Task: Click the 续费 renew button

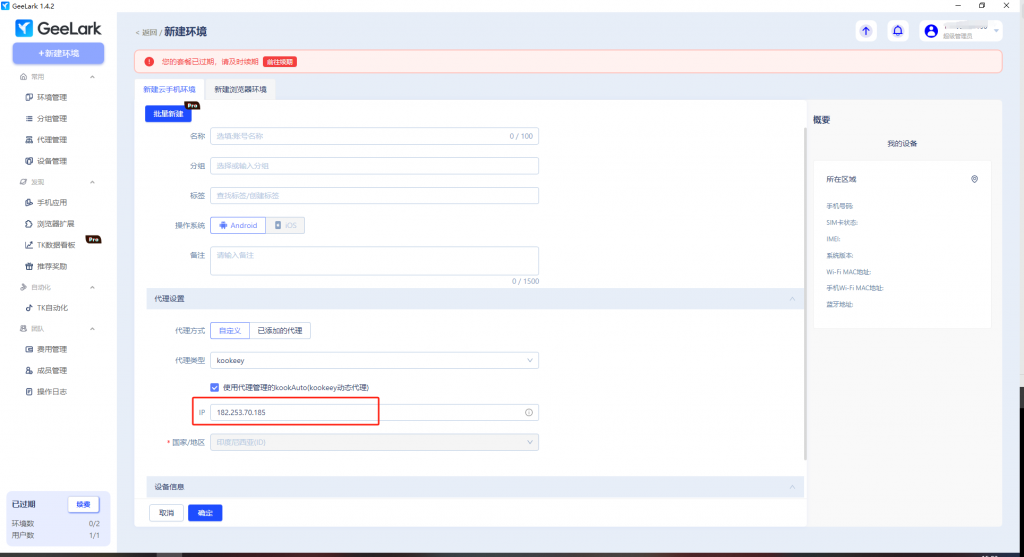Action: point(83,504)
